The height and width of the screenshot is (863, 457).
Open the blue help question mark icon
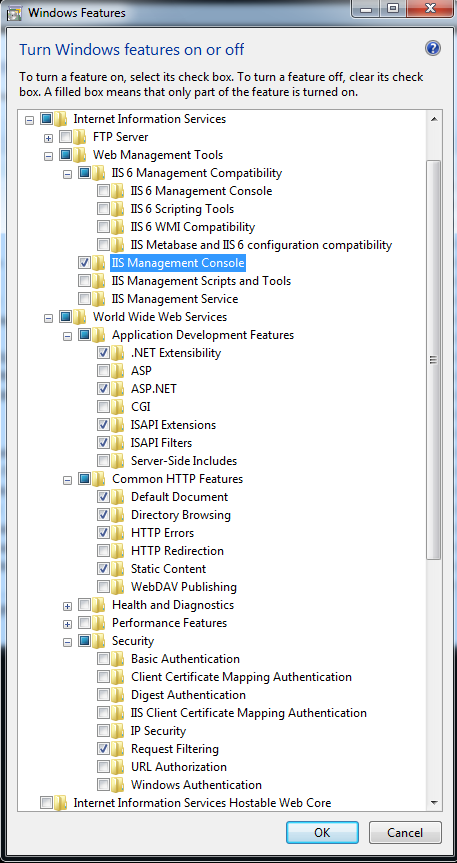(433, 48)
